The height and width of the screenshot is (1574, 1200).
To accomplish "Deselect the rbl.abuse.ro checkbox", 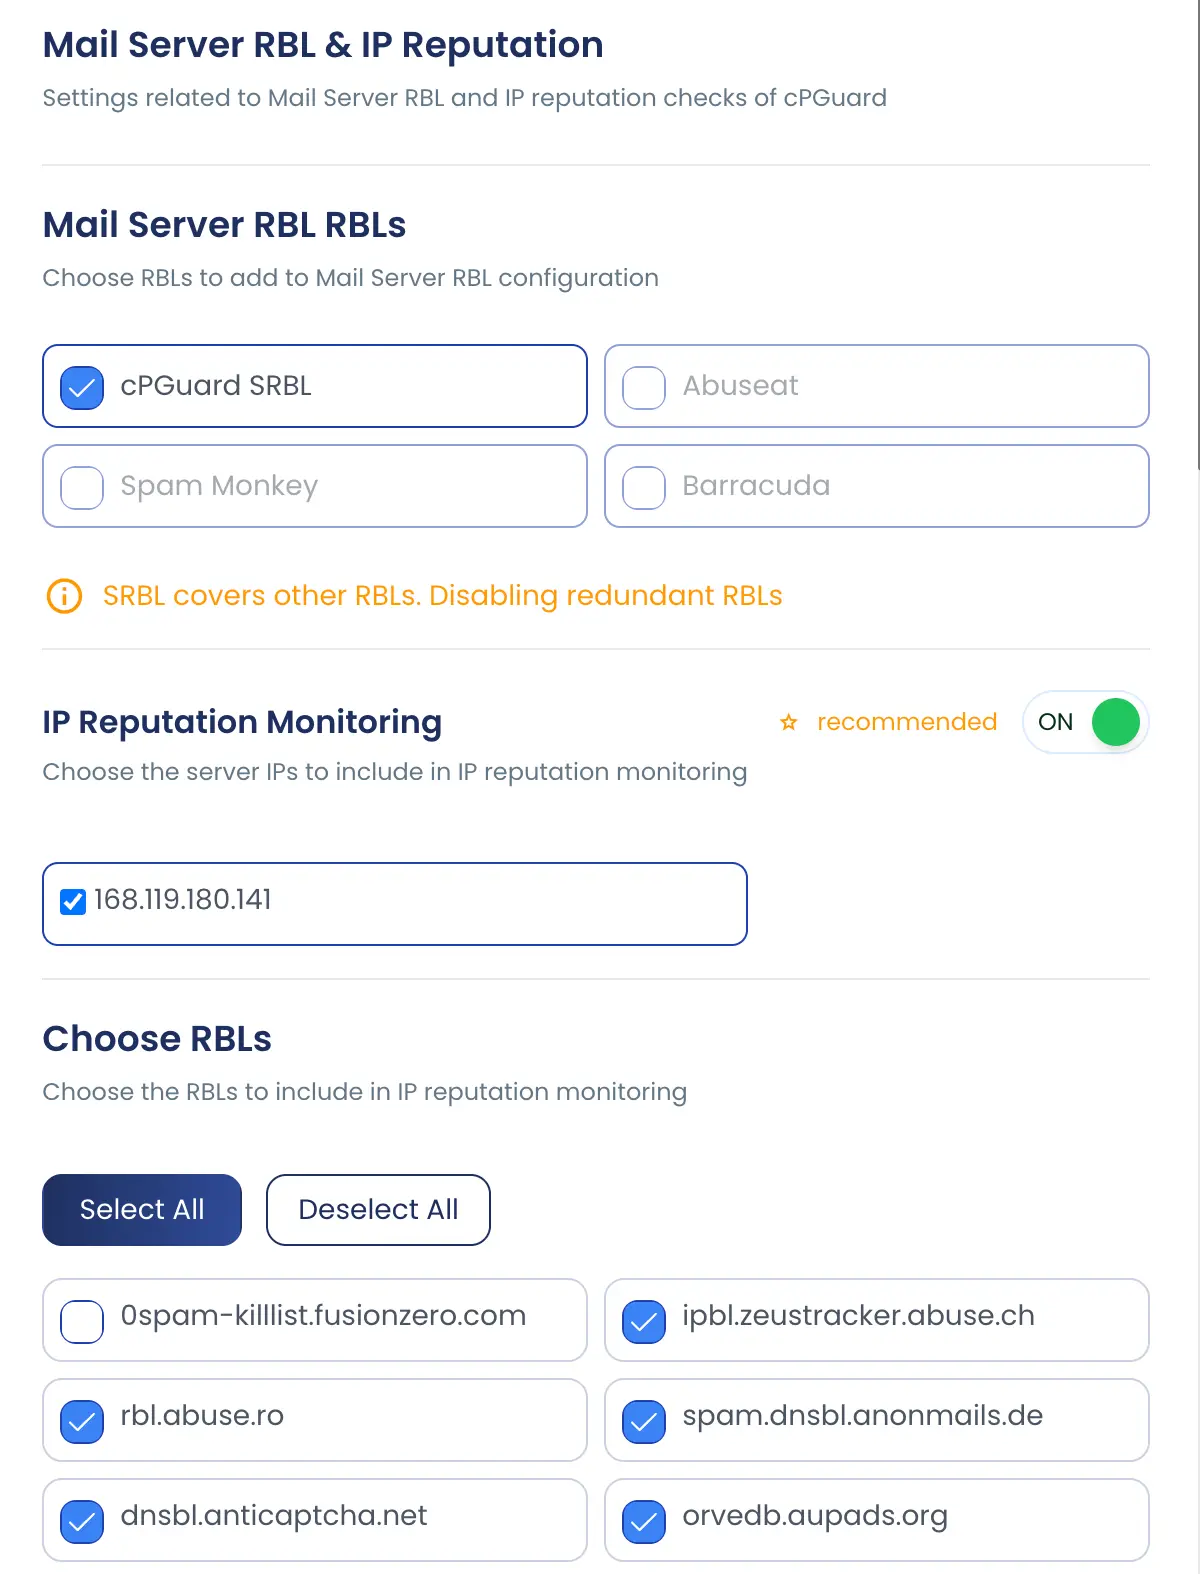I will [82, 1421].
